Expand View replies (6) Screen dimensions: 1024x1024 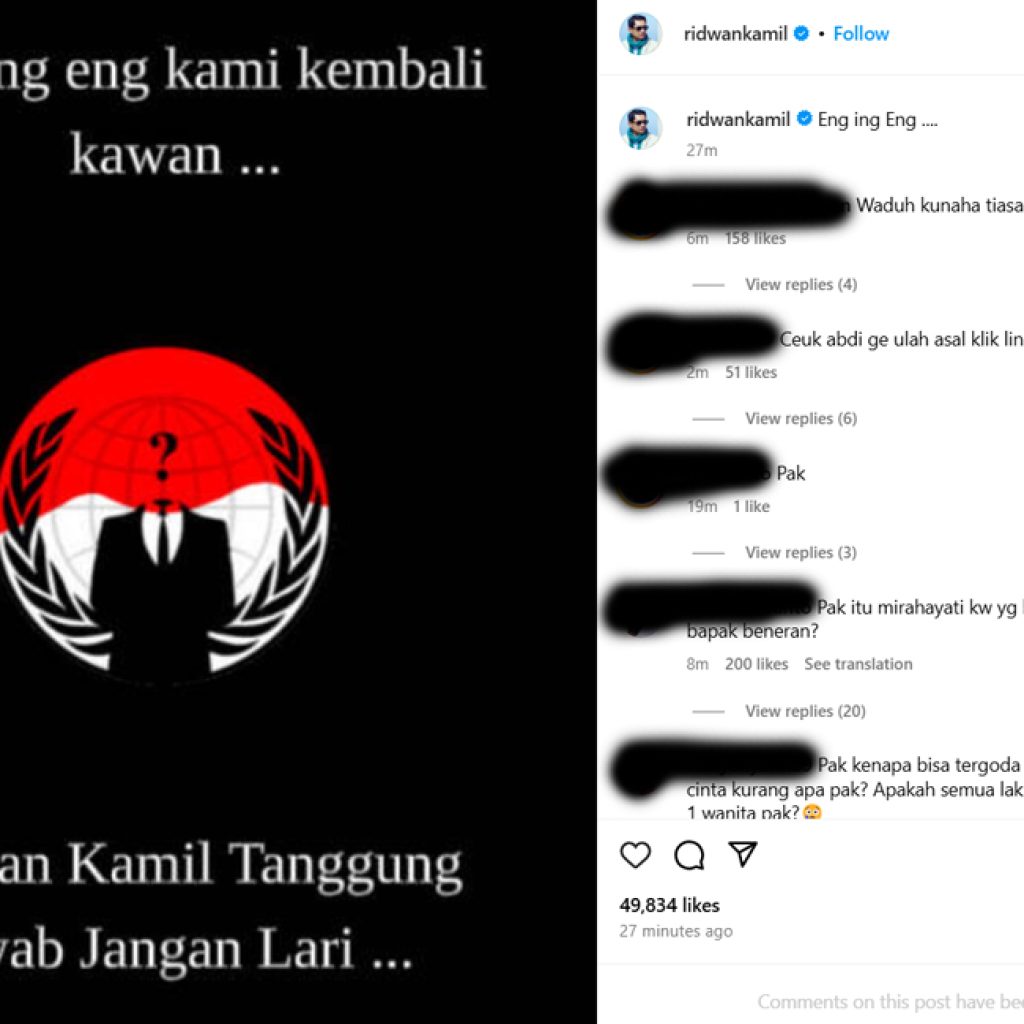(x=801, y=419)
